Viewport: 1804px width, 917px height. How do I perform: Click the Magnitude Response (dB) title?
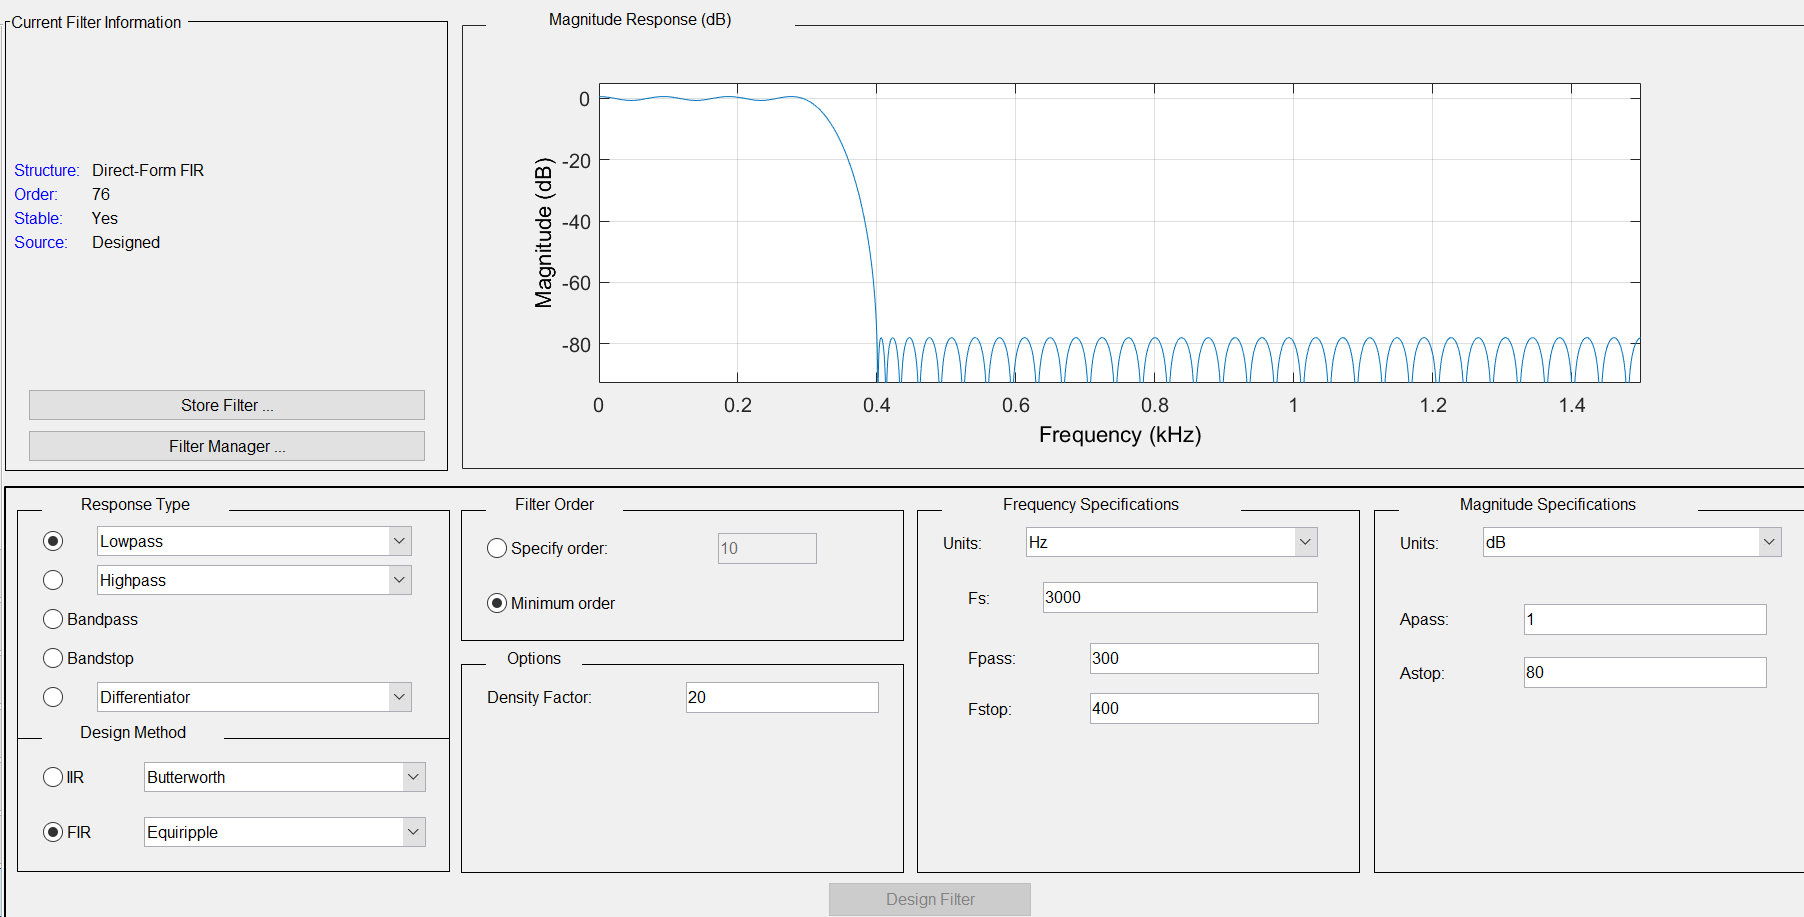(x=640, y=19)
